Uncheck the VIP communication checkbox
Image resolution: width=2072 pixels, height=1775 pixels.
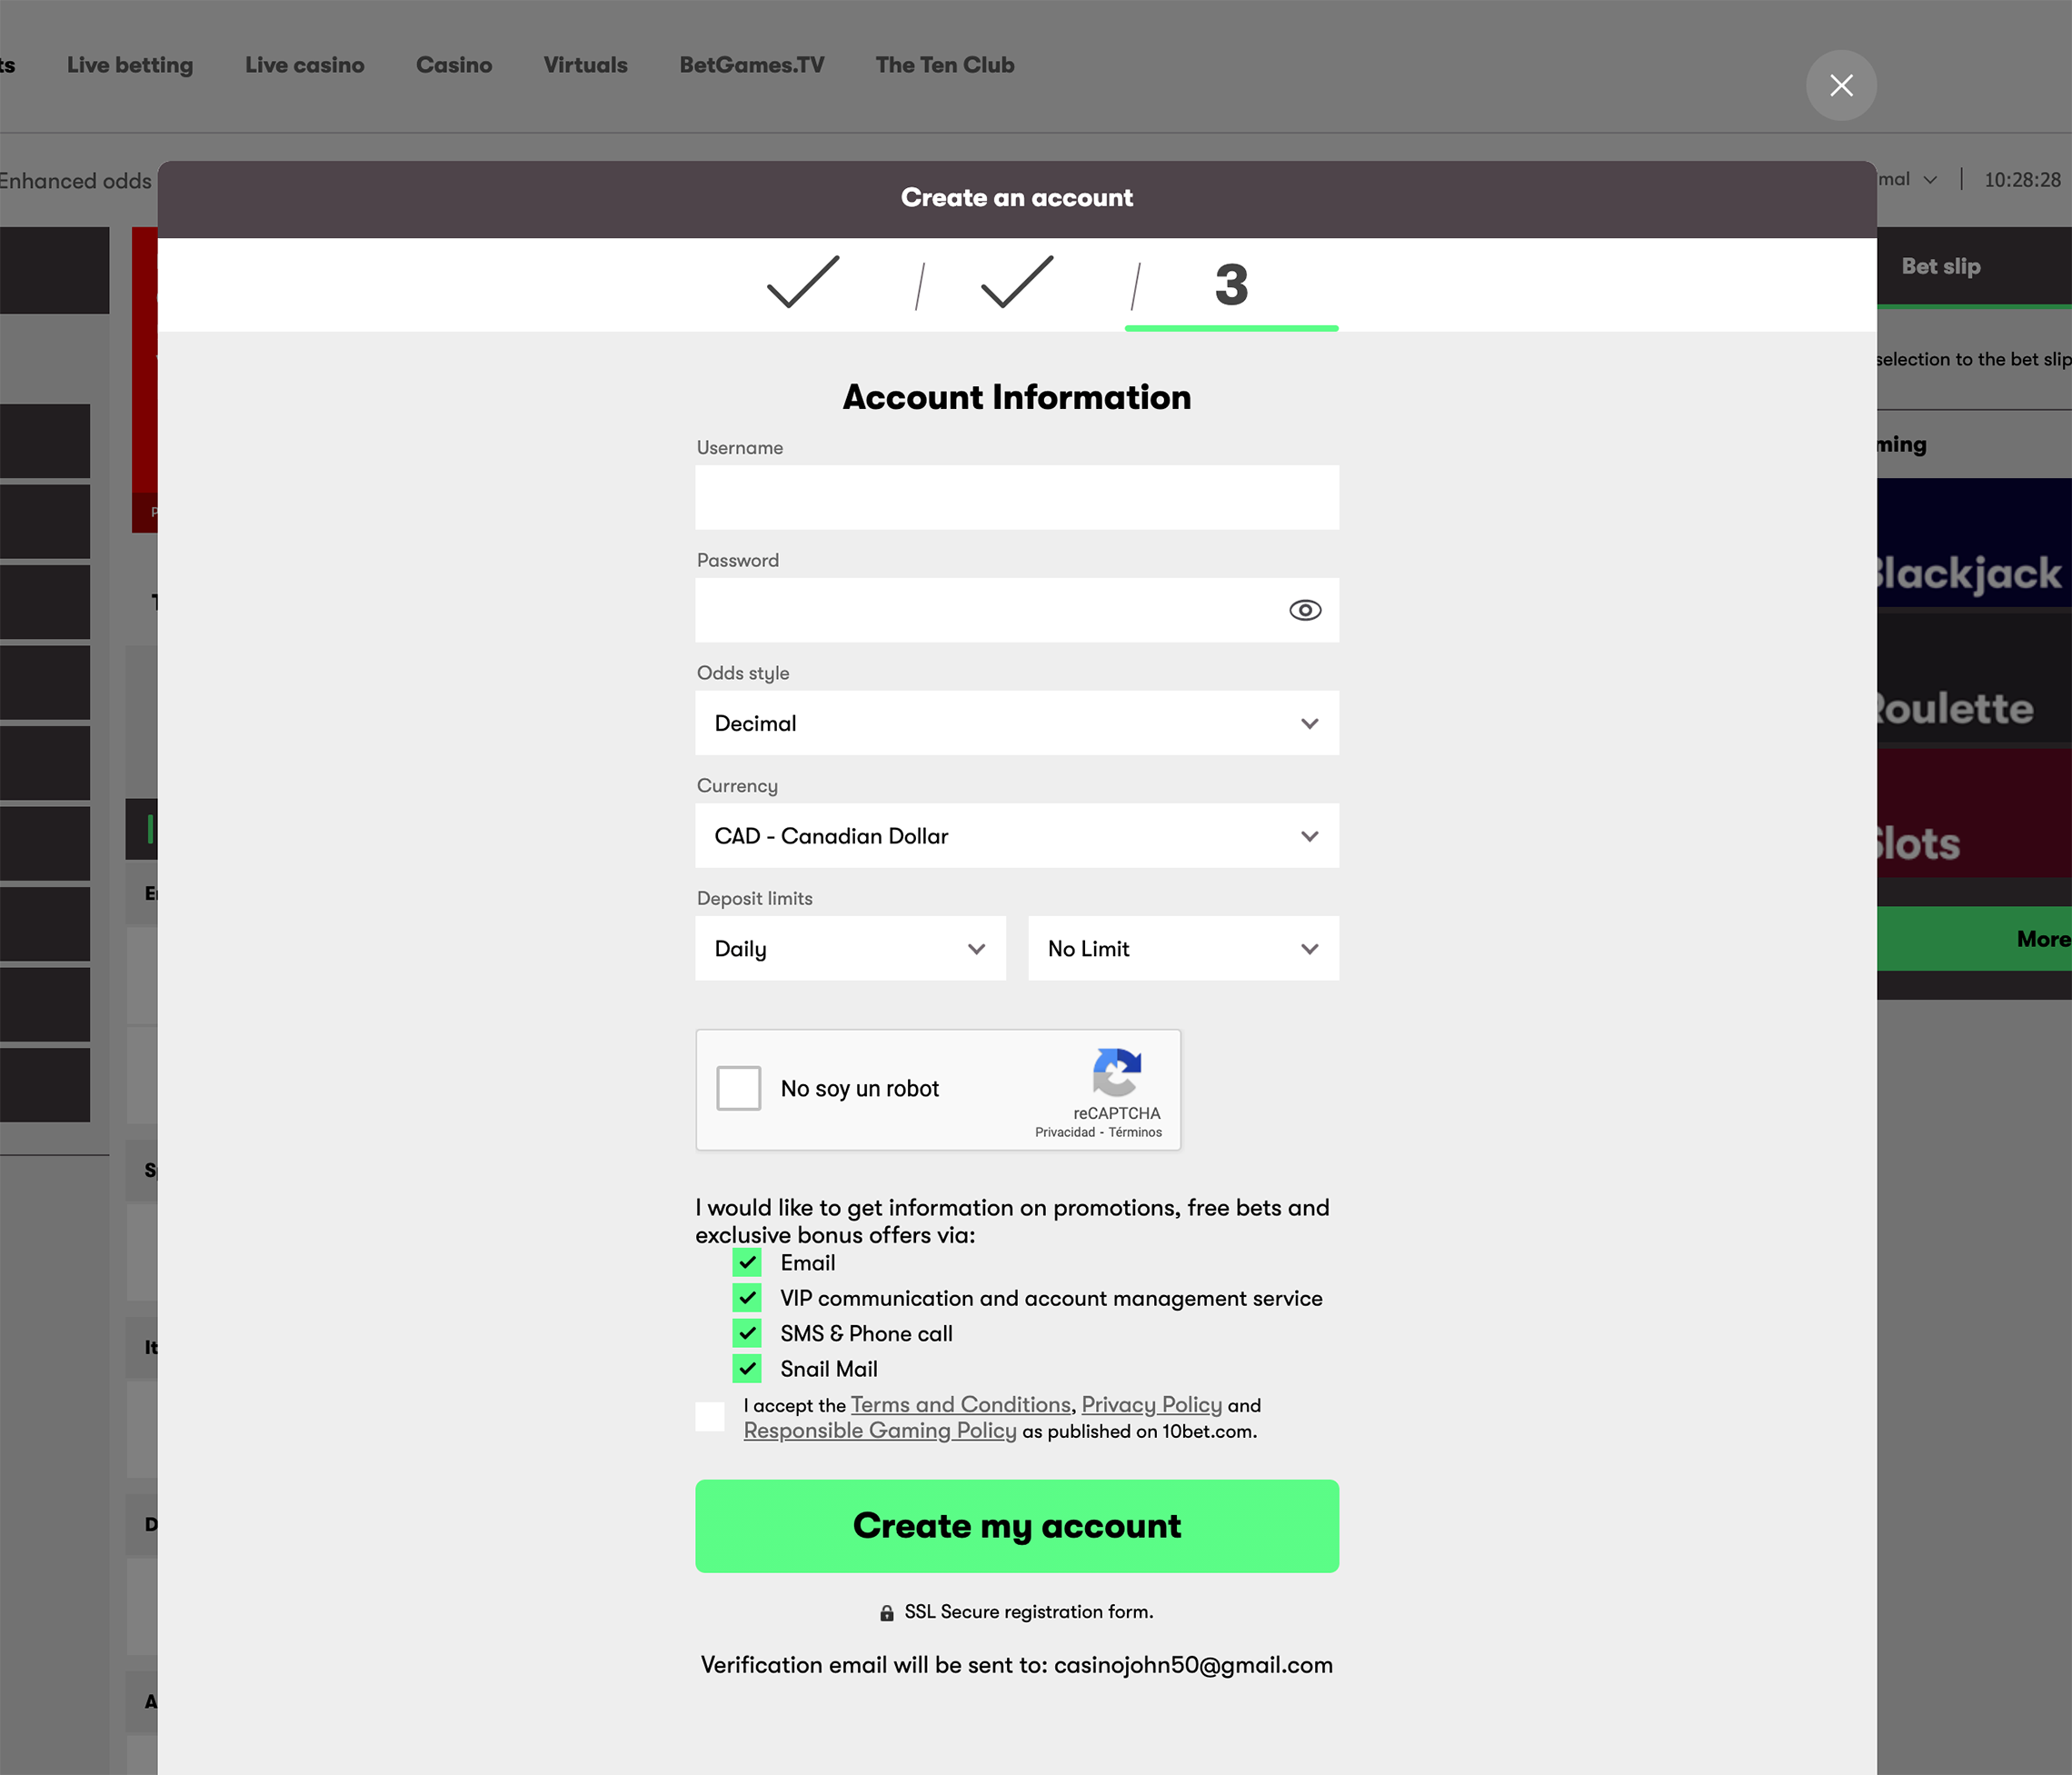tap(747, 1298)
